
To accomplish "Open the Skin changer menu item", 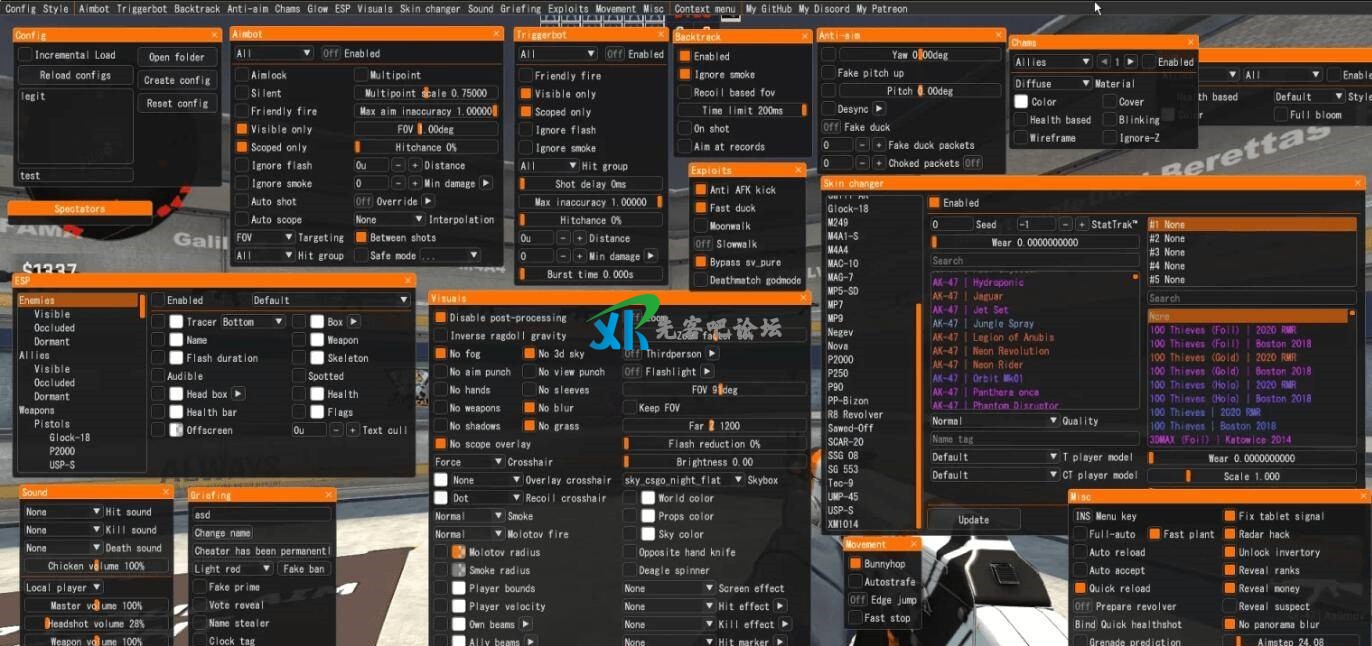I will tap(430, 9).
